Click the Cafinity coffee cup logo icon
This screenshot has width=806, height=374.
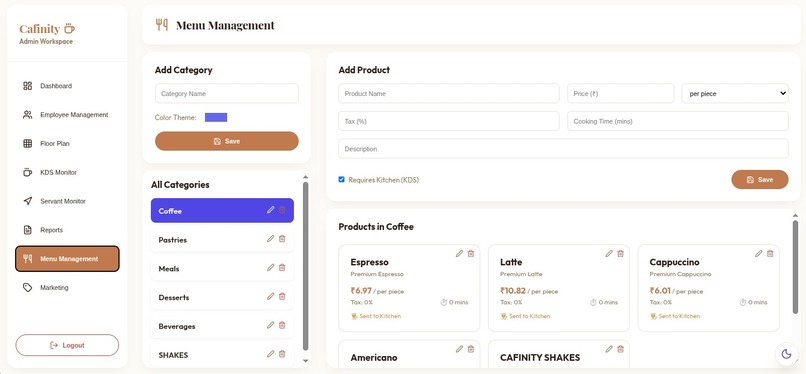(x=69, y=29)
